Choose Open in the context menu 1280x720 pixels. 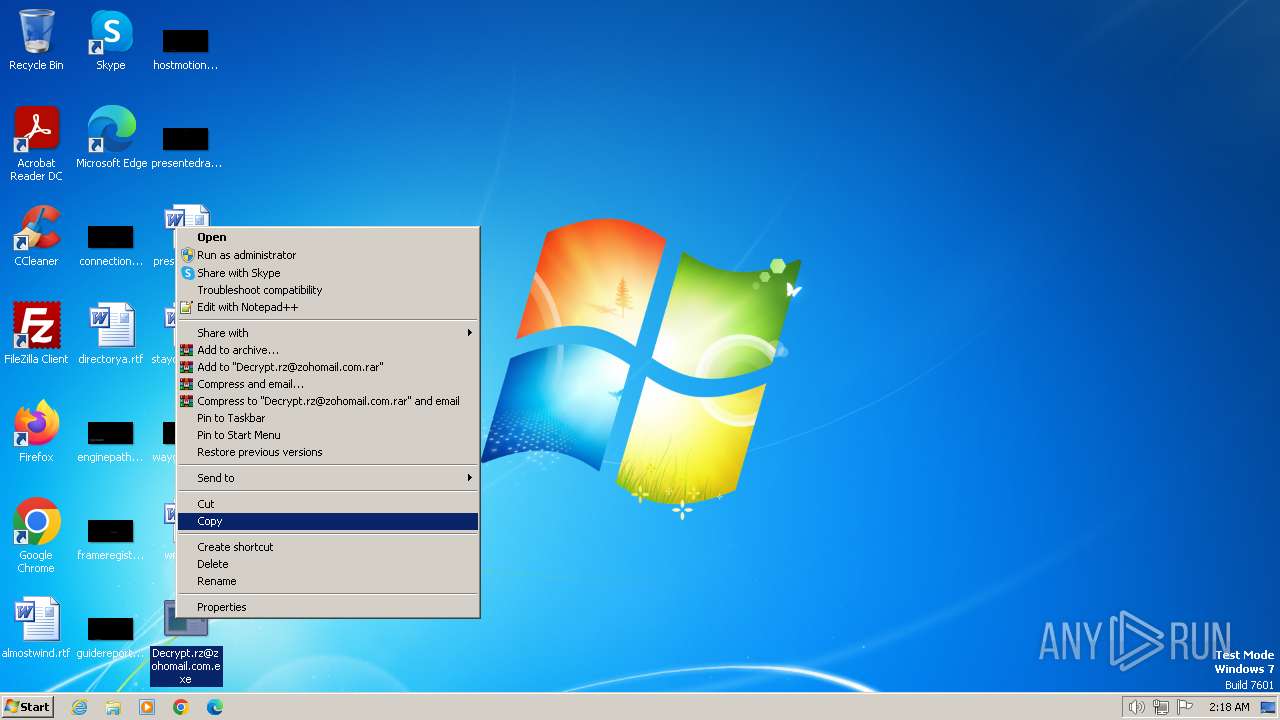tap(328, 237)
